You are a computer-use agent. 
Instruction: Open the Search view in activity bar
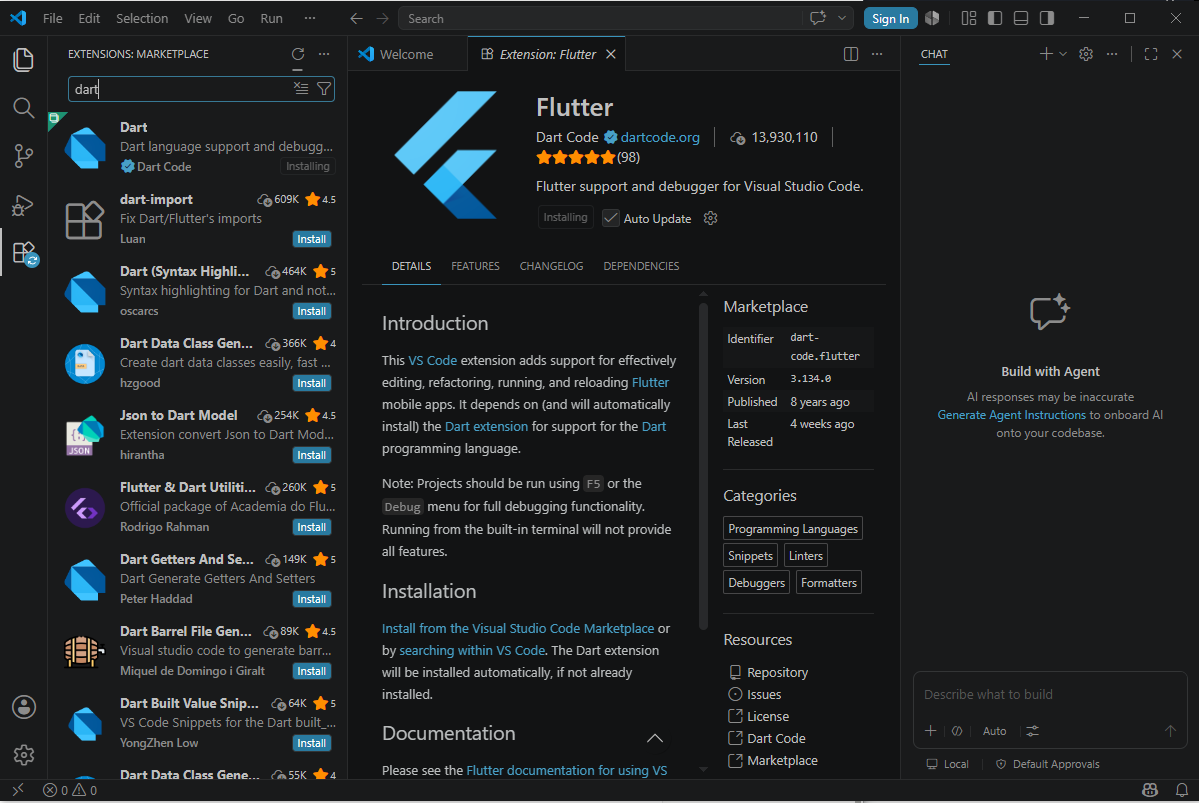(x=24, y=108)
